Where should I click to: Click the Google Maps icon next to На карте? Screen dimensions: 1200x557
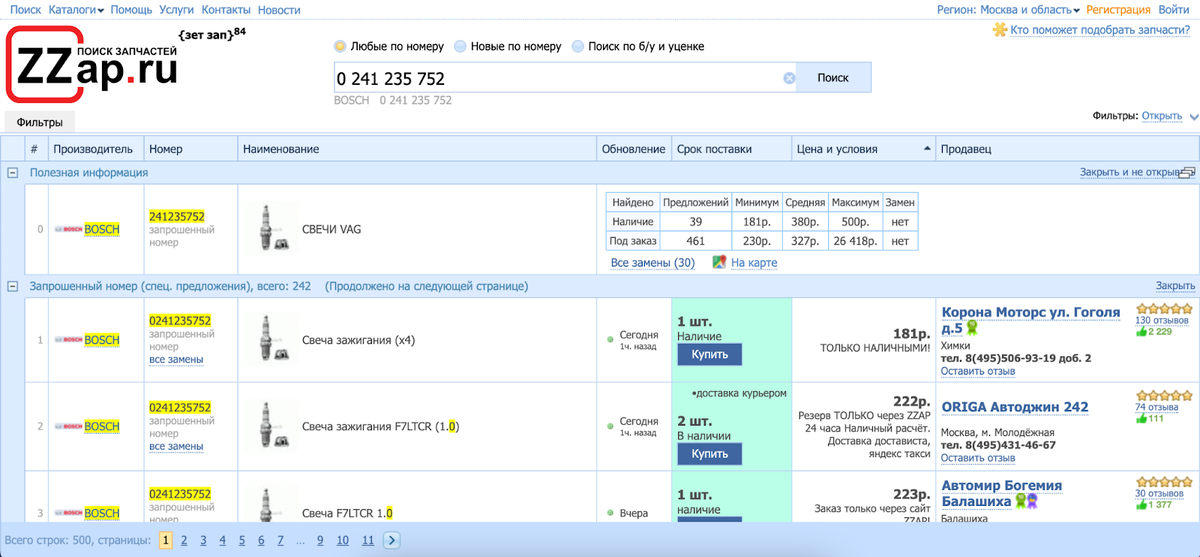[719, 262]
